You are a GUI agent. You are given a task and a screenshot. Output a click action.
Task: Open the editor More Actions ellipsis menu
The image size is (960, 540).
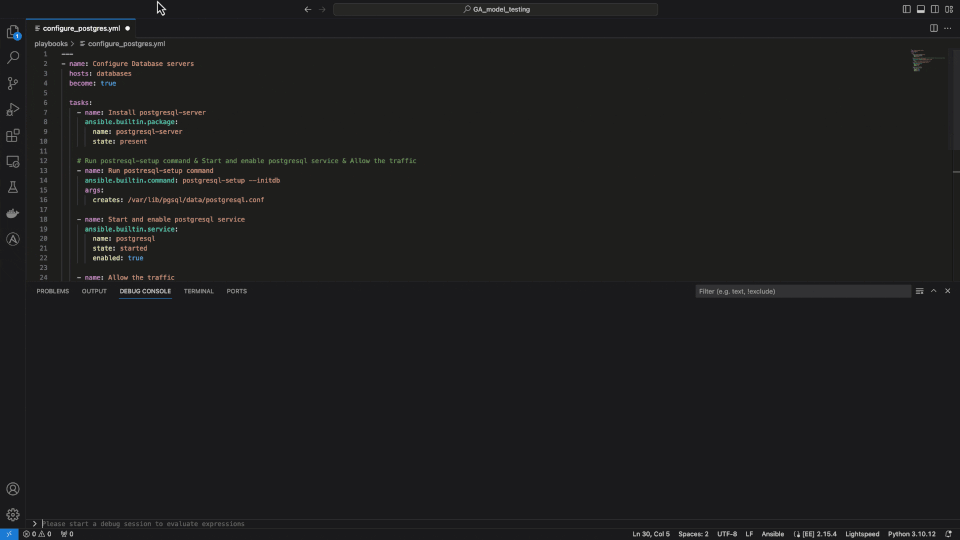[x=948, y=28]
